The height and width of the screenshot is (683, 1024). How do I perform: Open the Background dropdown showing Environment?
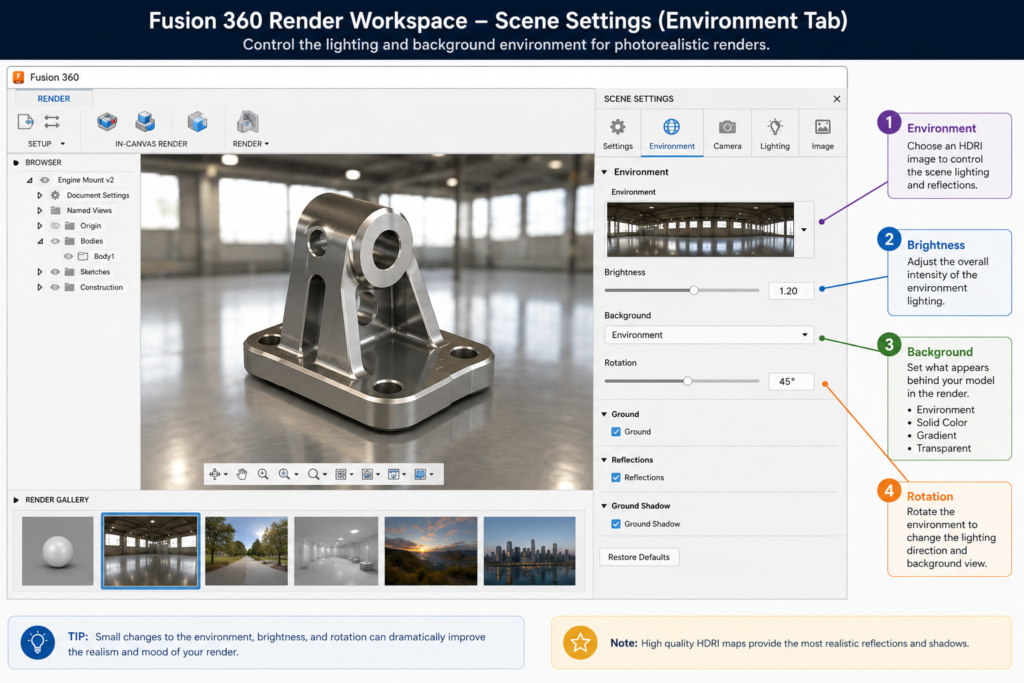[x=709, y=335]
